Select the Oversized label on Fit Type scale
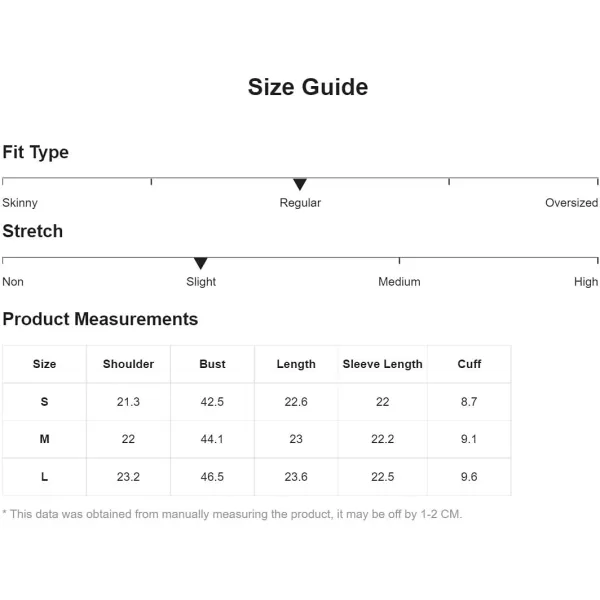600x600 pixels. 572,203
